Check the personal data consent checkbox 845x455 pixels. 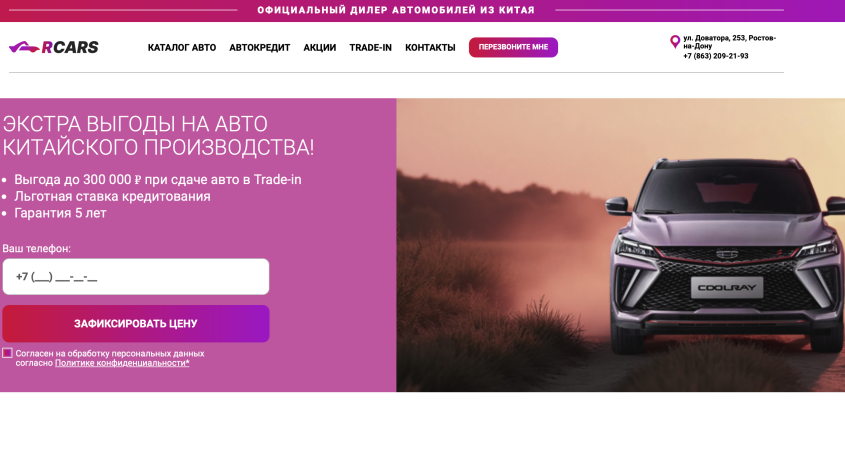(x=7, y=353)
